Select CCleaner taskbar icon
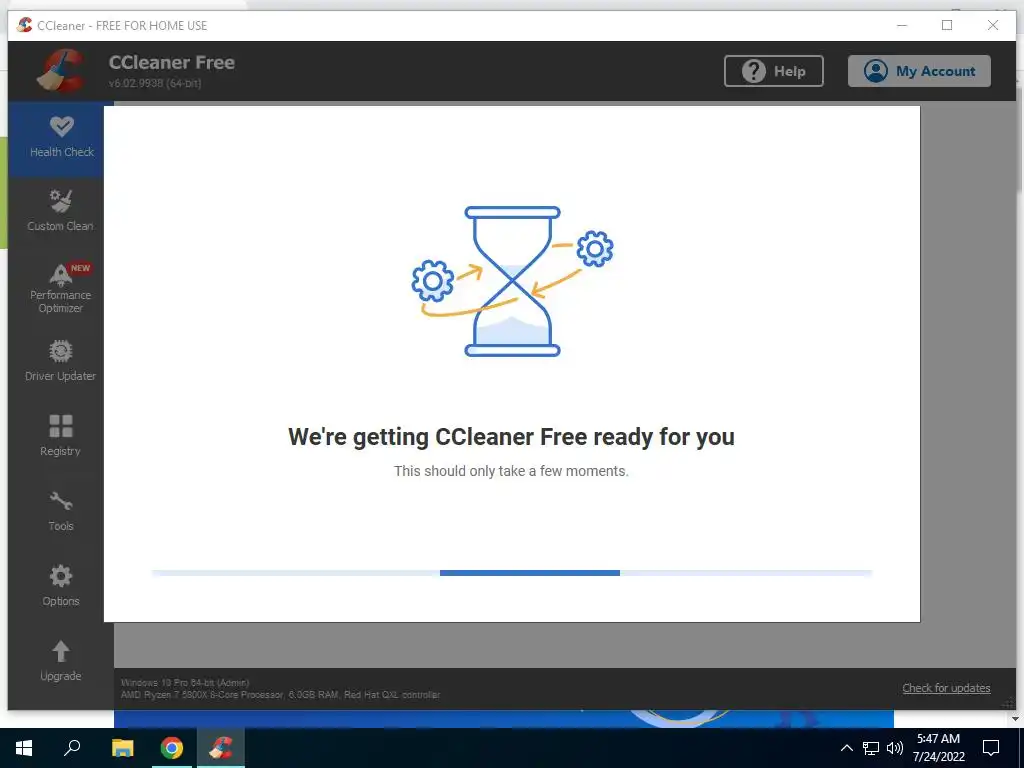Screen dimensions: 1024x768 [x=221, y=748]
